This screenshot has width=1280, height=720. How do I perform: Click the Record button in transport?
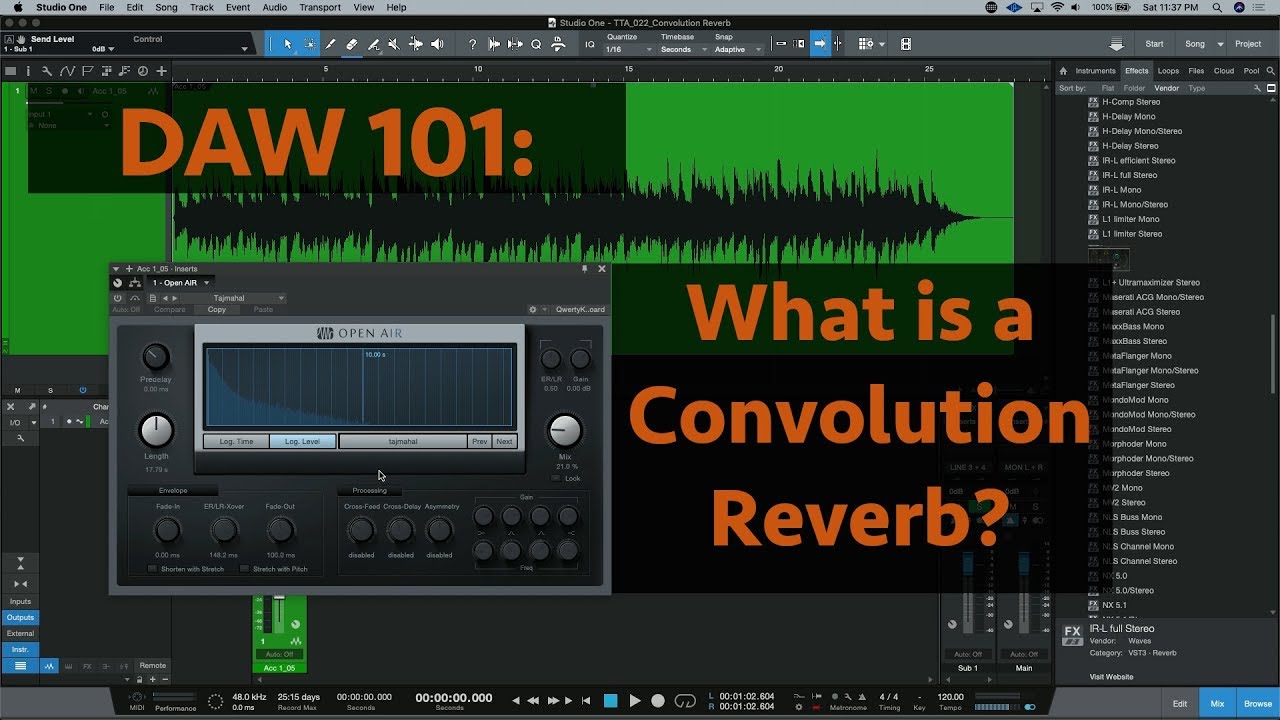pyautogui.click(x=658, y=701)
